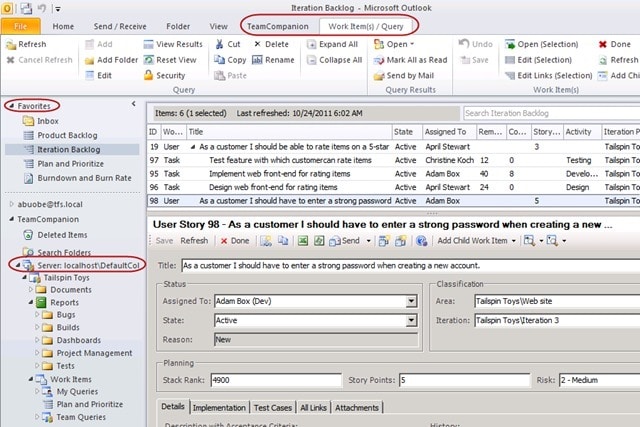Click the Cut scissors icon

tap(220, 44)
